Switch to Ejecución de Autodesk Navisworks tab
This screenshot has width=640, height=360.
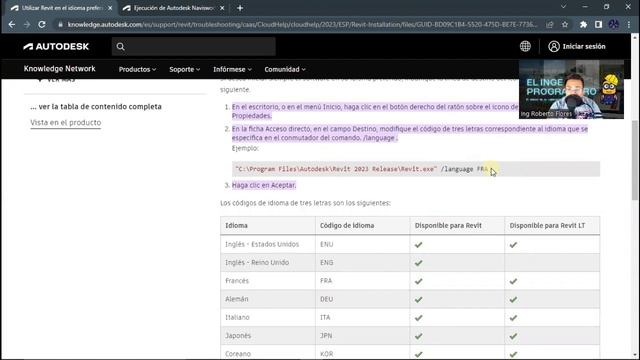coord(173,8)
